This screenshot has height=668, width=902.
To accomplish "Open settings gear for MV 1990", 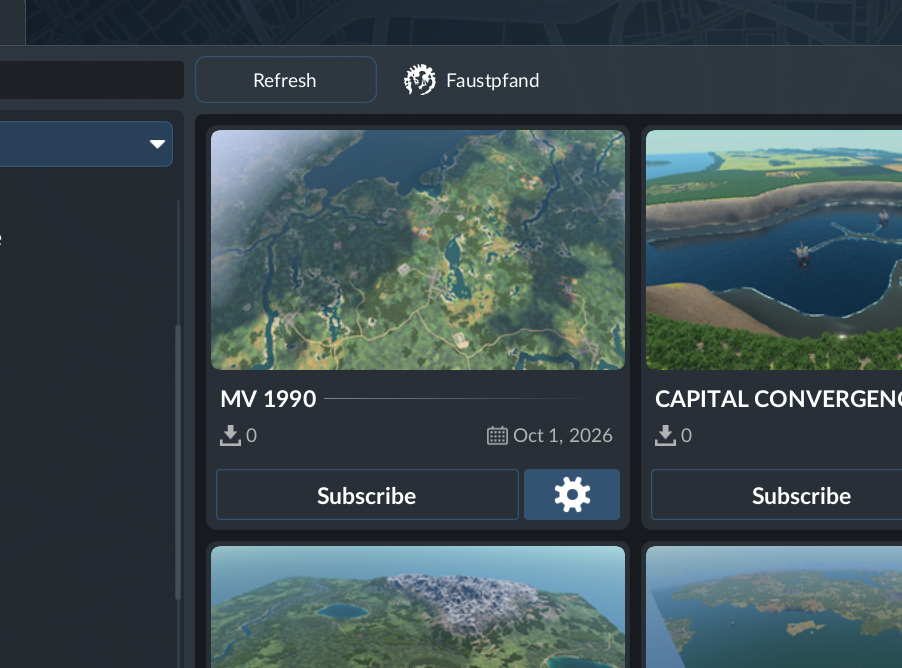I will point(572,494).
